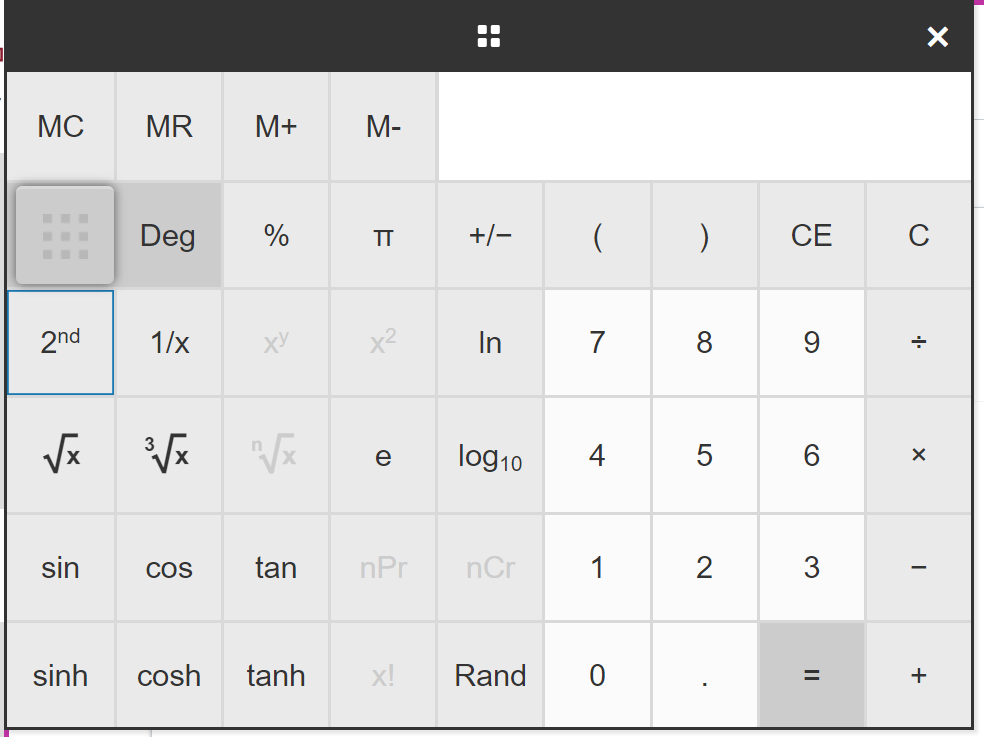
Task: Clear entry with the CE button
Action: tap(811, 236)
